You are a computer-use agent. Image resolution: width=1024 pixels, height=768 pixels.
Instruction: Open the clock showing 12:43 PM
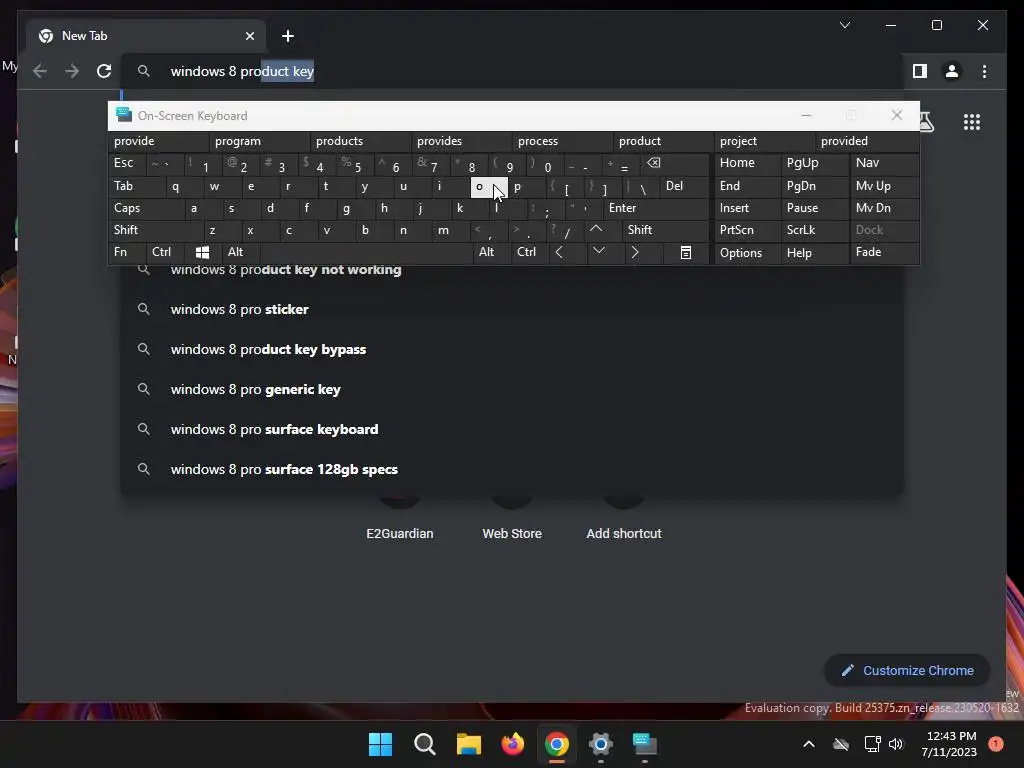(949, 744)
